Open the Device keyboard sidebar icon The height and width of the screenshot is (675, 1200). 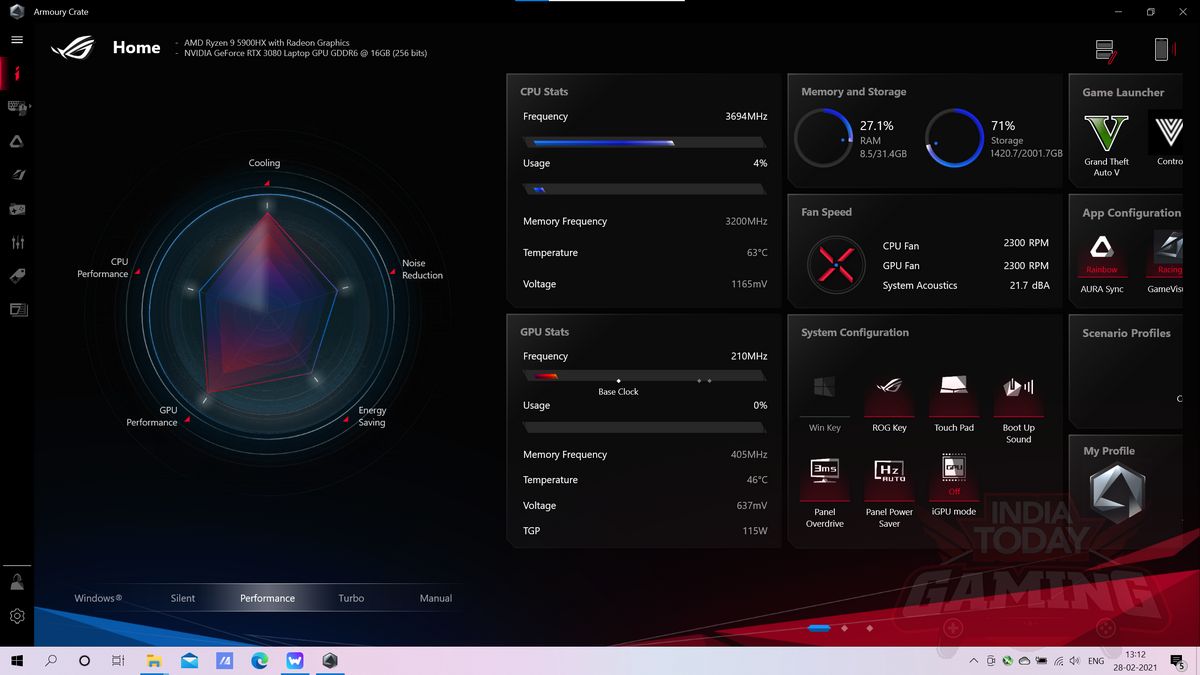(x=17, y=107)
